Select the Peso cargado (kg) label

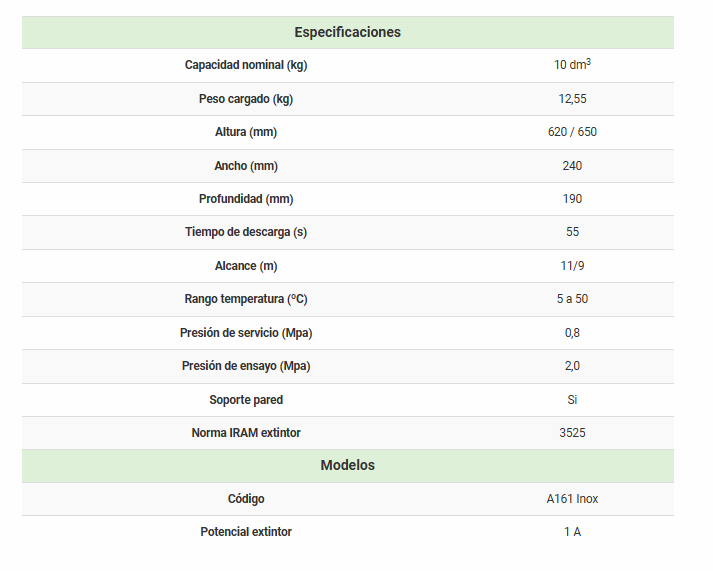coord(246,99)
